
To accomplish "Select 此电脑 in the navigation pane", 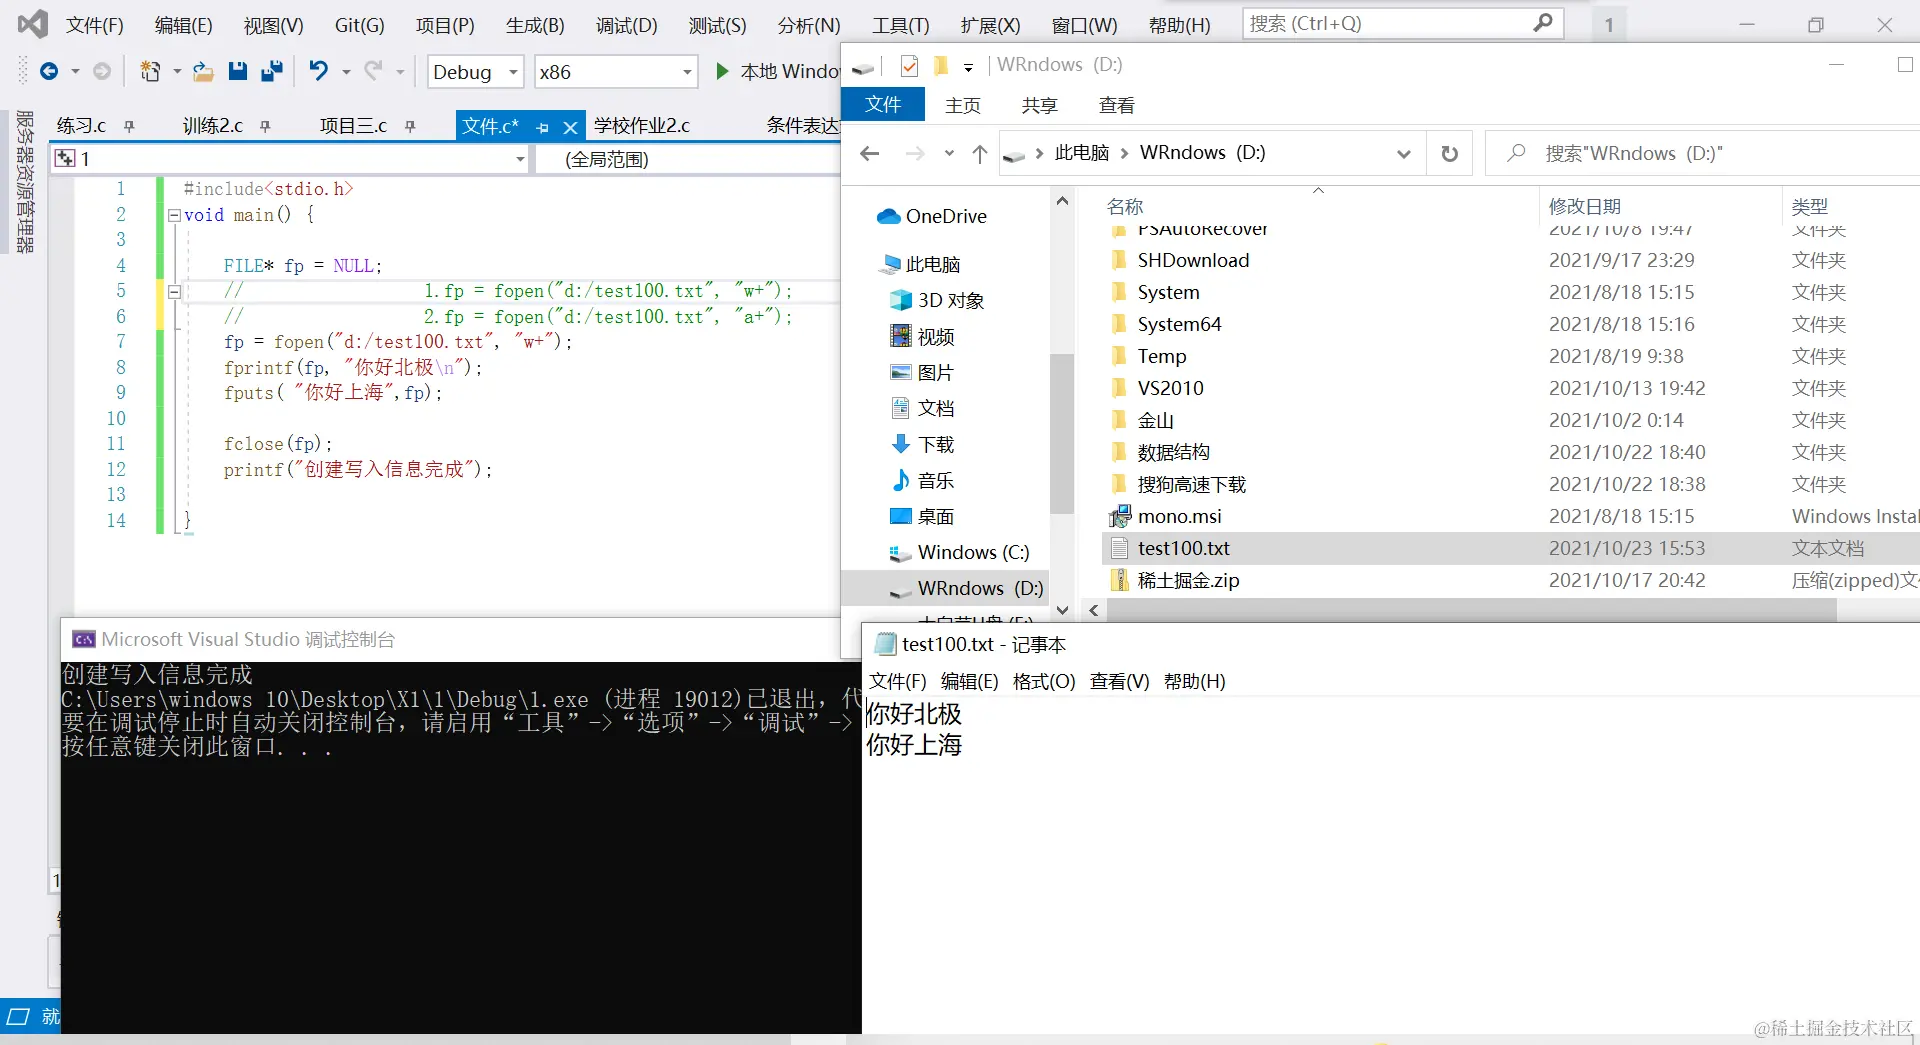I will [919, 264].
